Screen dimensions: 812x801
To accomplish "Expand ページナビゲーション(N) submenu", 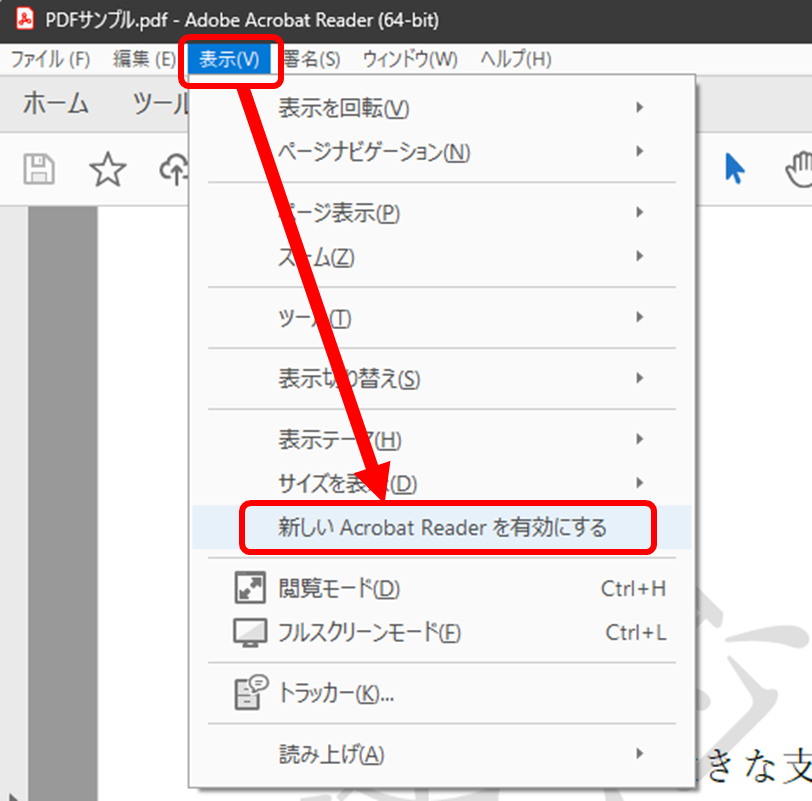I will 442,152.
